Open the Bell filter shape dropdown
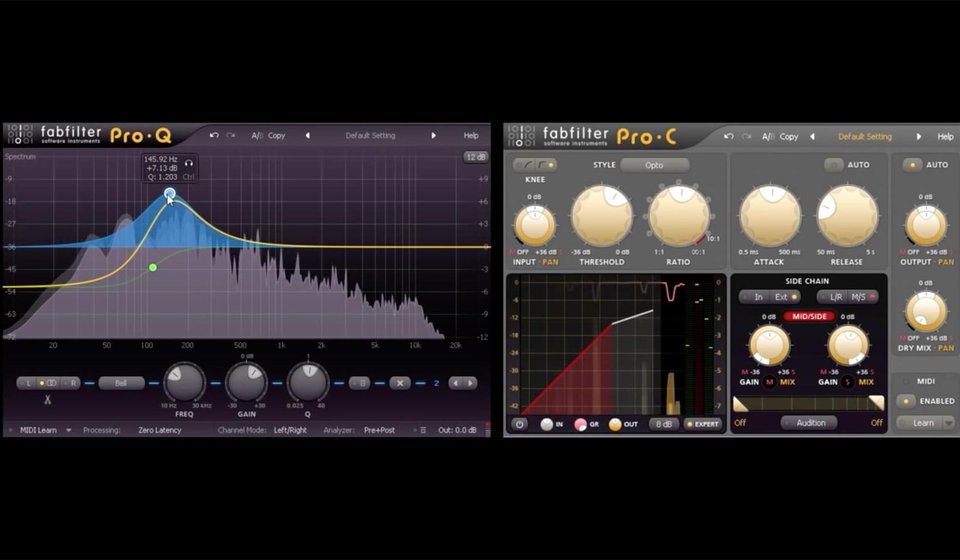Image resolution: width=960 pixels, height=560 pixels. coord(121,383)
